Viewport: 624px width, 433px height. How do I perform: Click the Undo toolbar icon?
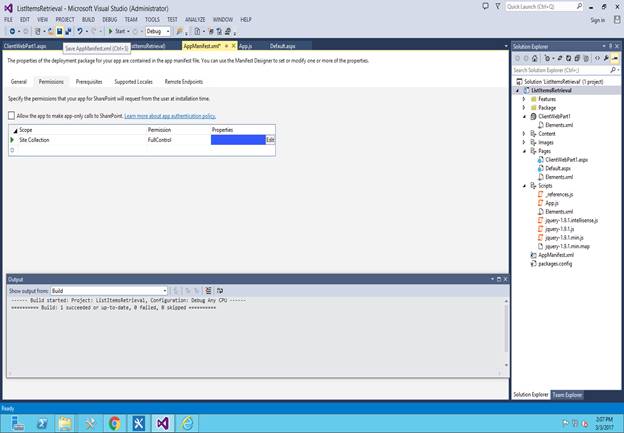click(x=80, y=31)
